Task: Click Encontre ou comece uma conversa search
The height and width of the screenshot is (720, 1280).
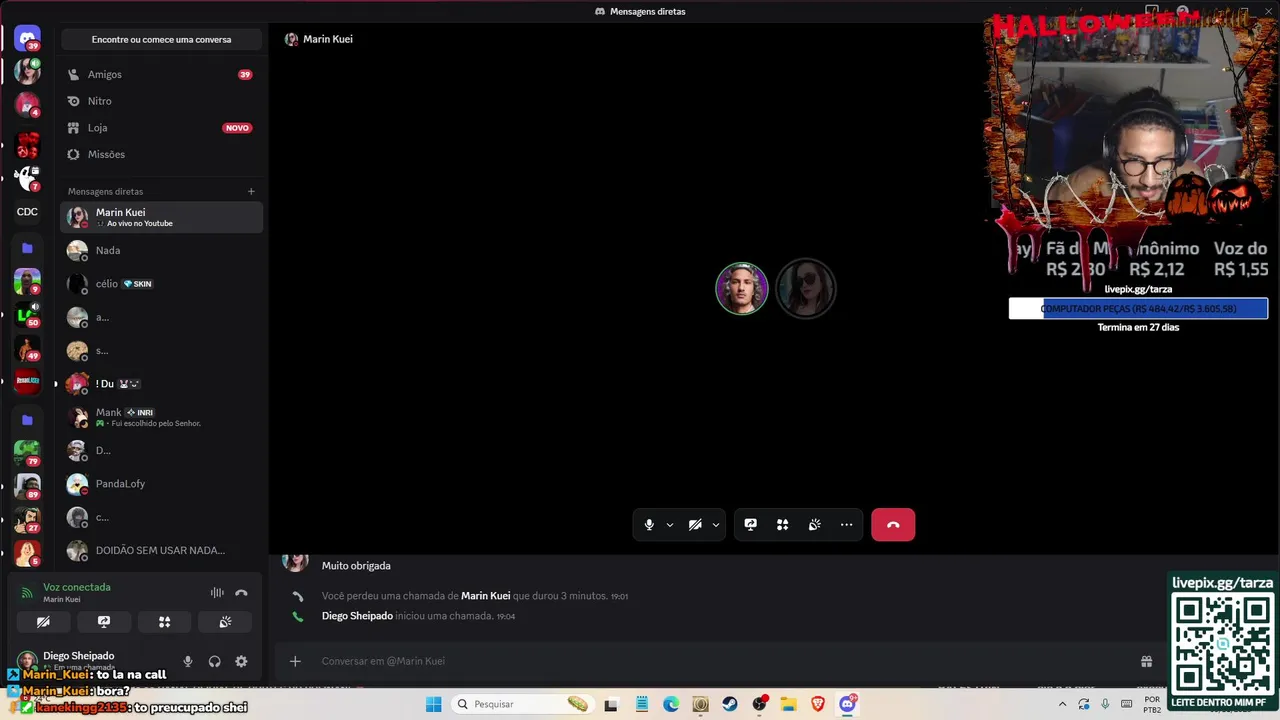Action: pyautogui.click(x=161, y=40)
